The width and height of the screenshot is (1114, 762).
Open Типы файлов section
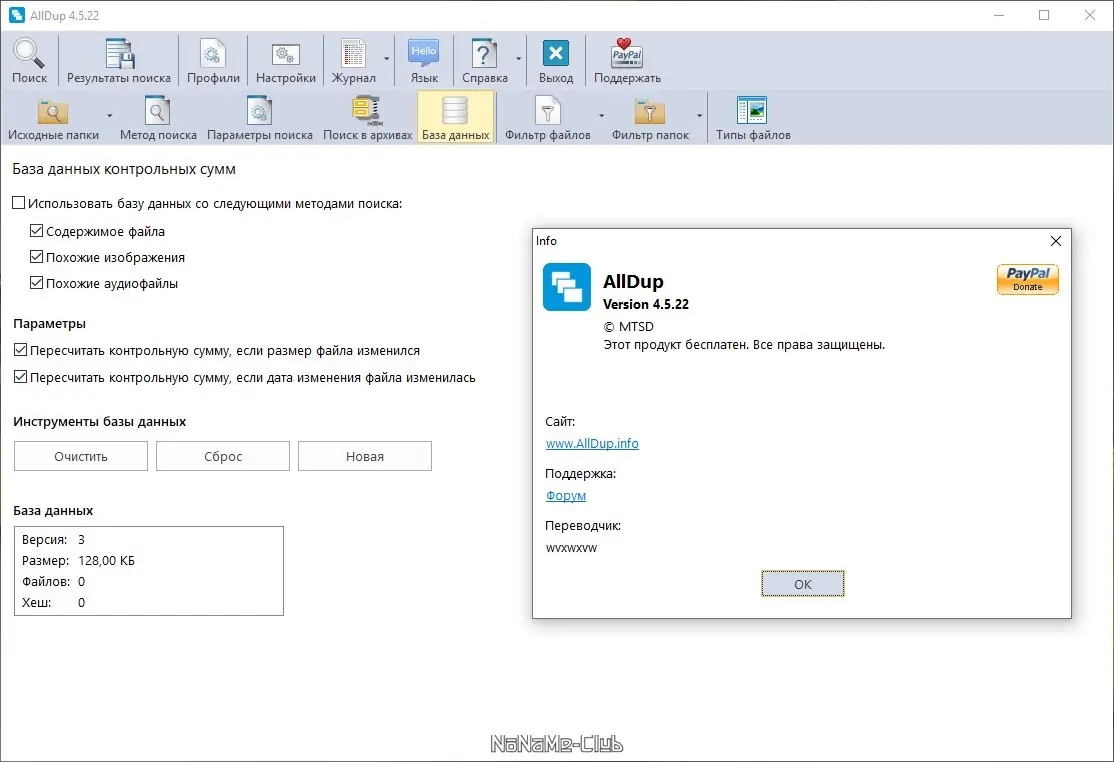click(x=753, y=118)
